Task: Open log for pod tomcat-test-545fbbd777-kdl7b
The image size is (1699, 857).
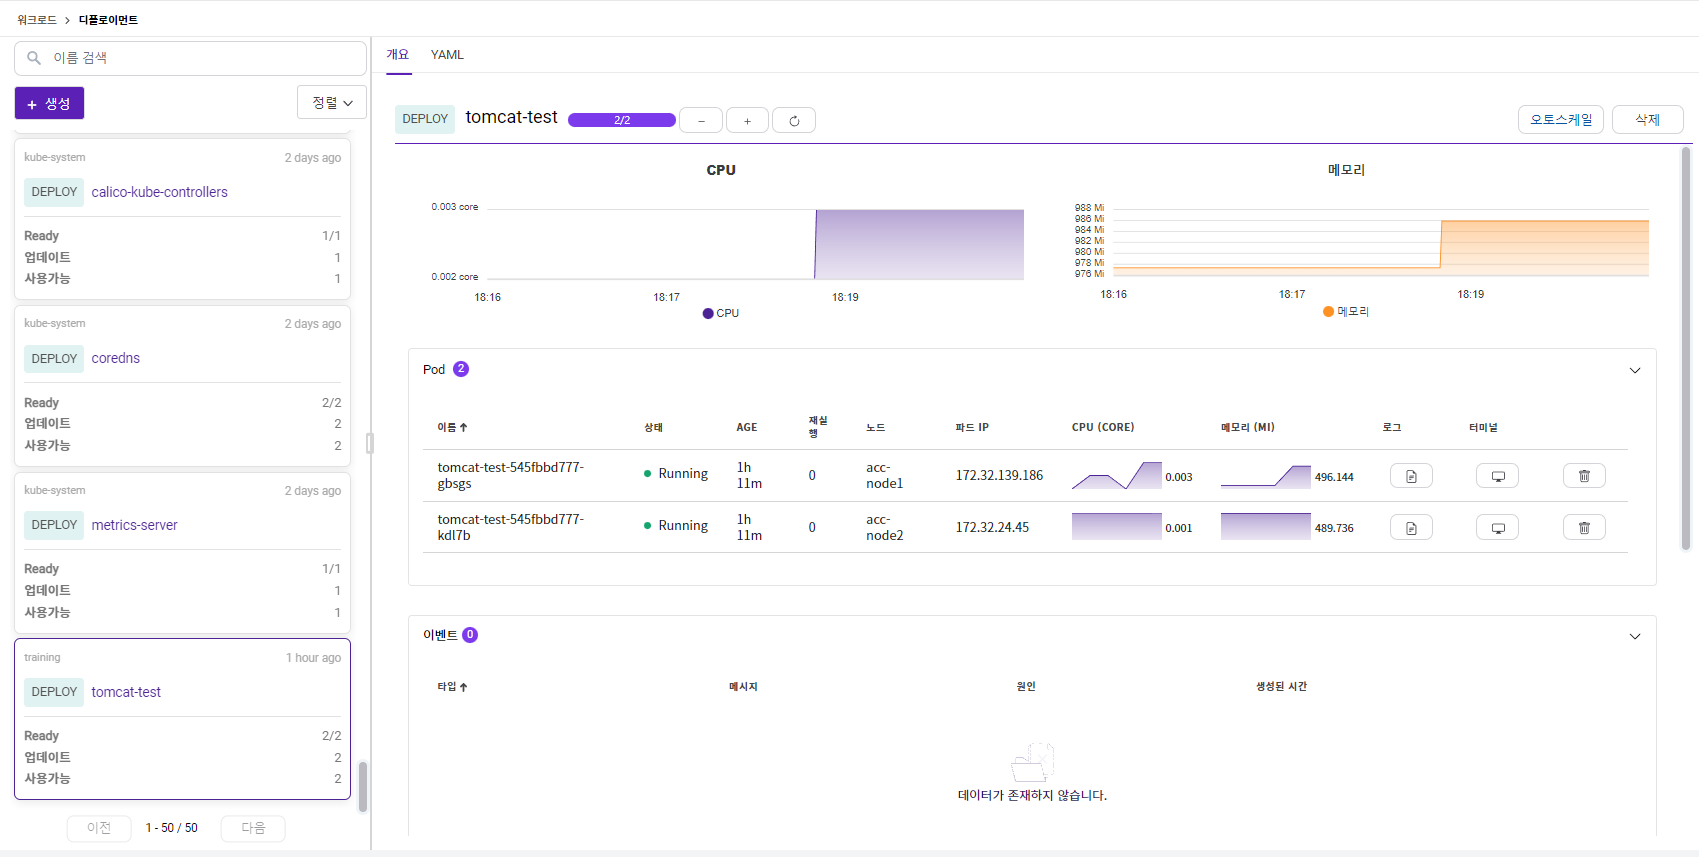Action: (x=1411, y=528)
